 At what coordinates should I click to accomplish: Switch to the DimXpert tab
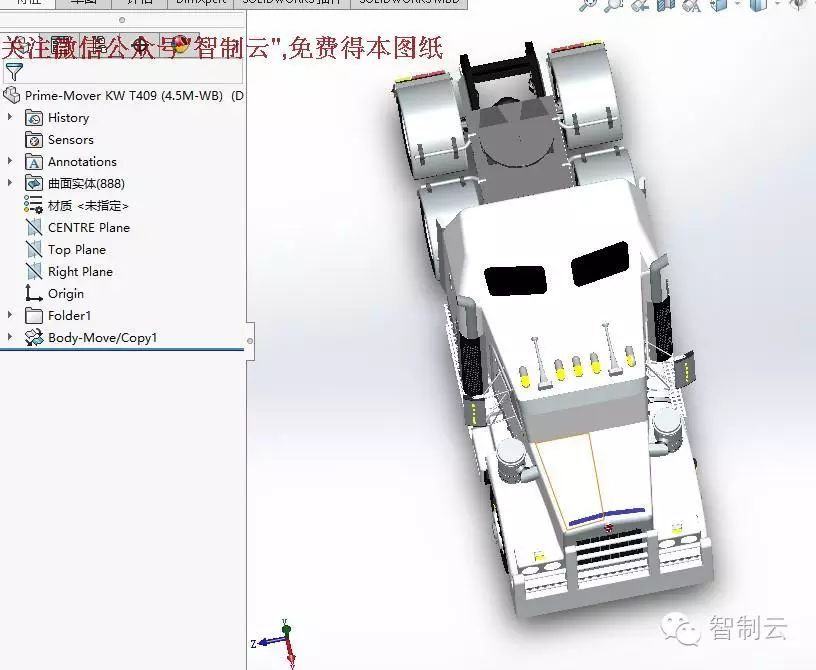[x=201, y=3]
